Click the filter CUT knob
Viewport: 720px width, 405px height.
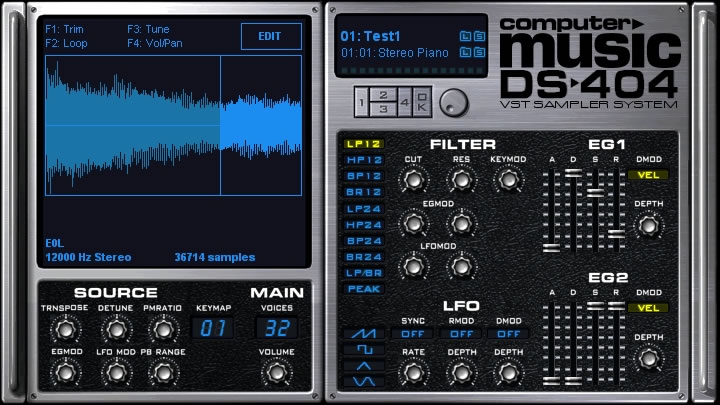412,180
